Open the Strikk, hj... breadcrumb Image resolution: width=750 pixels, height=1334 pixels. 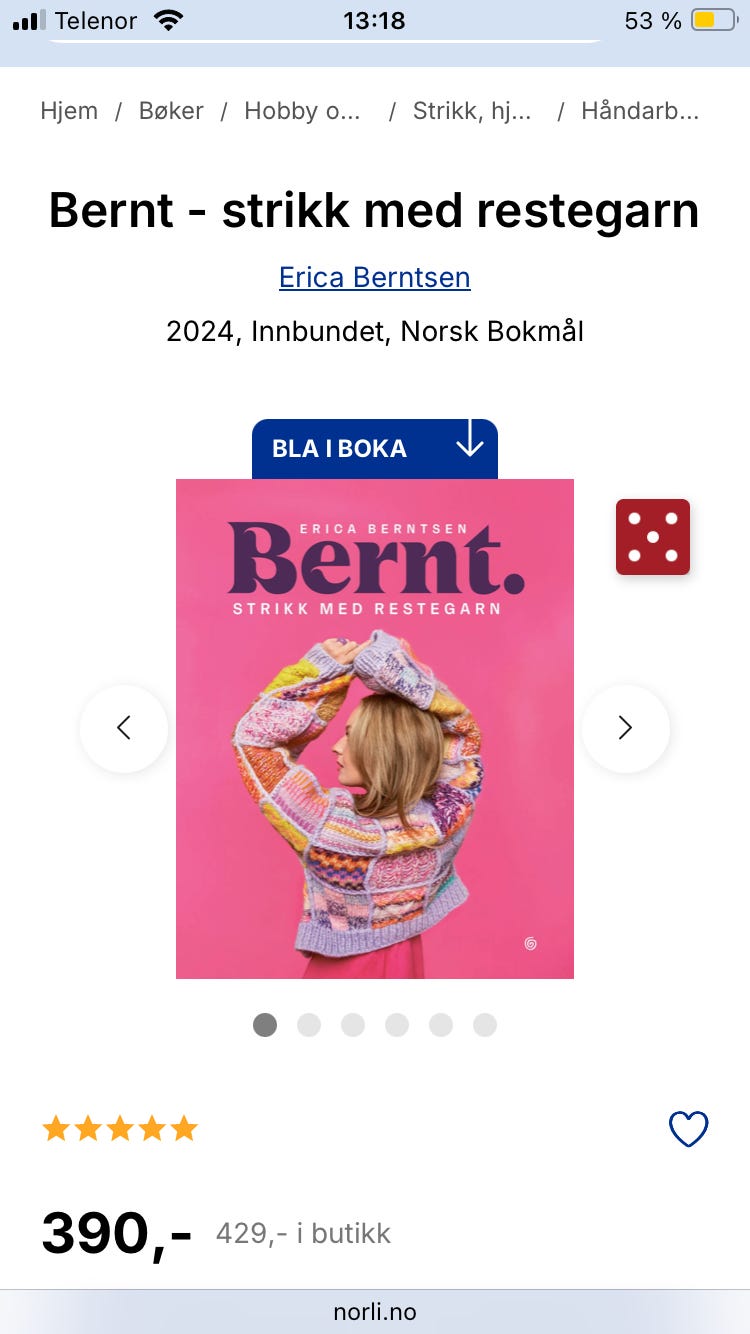point(472,111)
